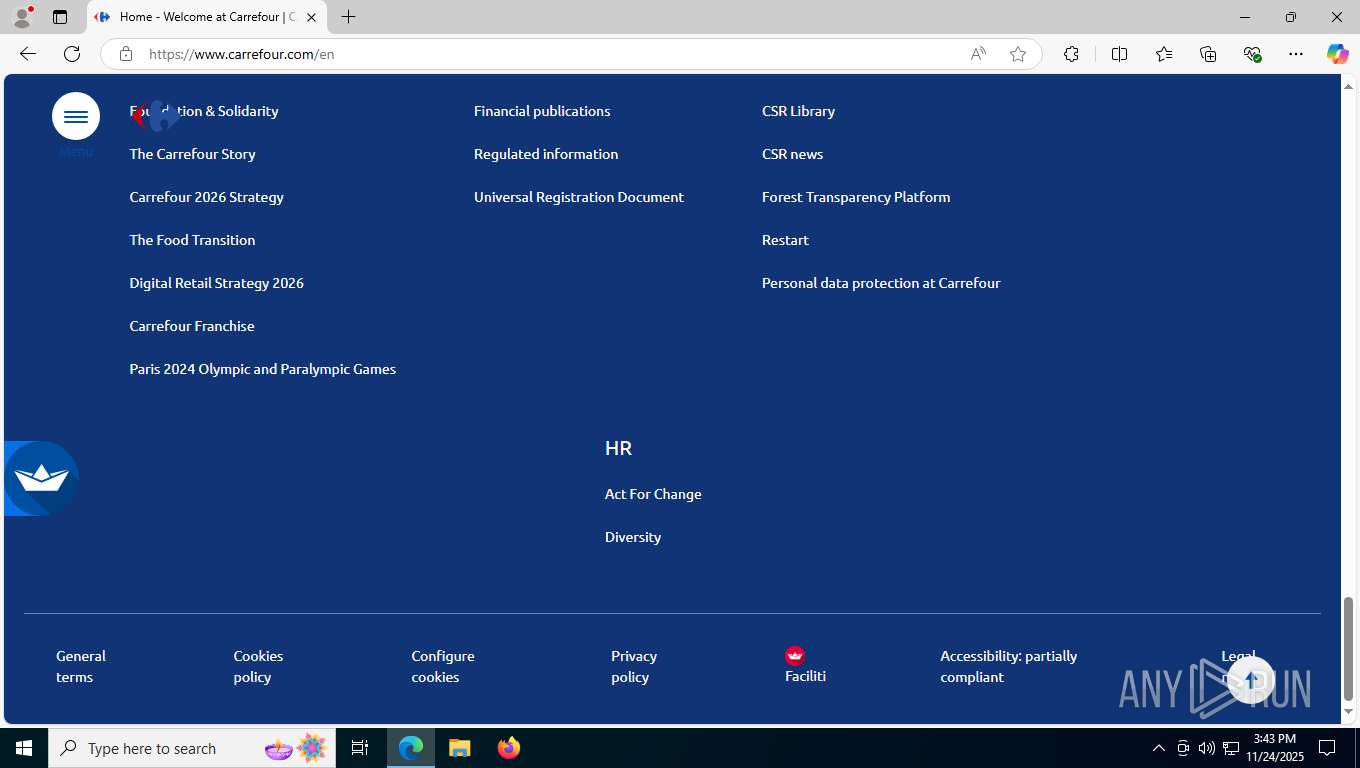Open the Facil'iti boat accessibility widget
The image size is (1360, 768).
pyautogui.click(x=41, y=478)
